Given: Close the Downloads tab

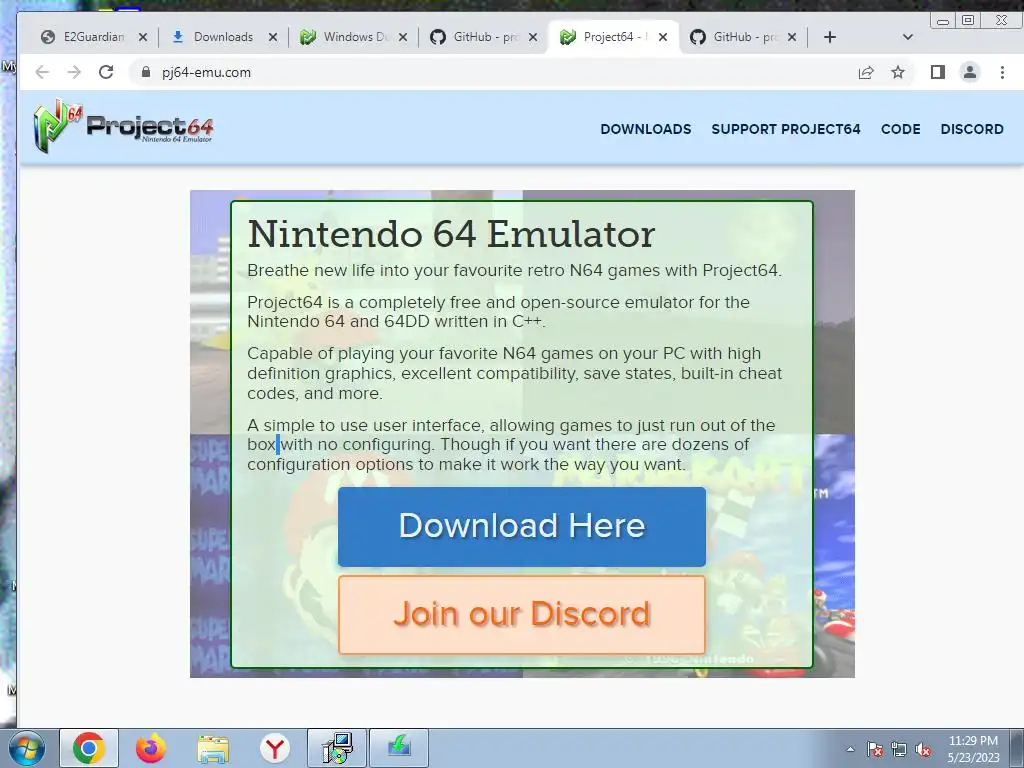Looking at the screenshot, I should [273, 37].
